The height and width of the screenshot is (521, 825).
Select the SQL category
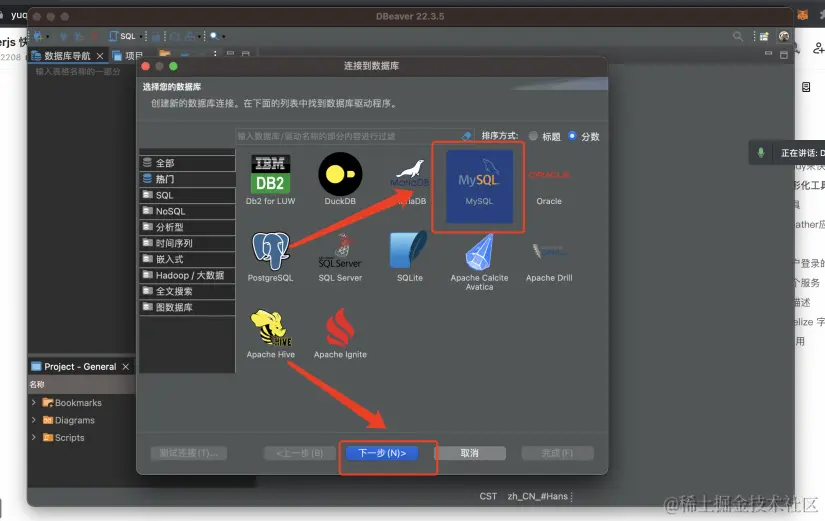click(187, 195)
